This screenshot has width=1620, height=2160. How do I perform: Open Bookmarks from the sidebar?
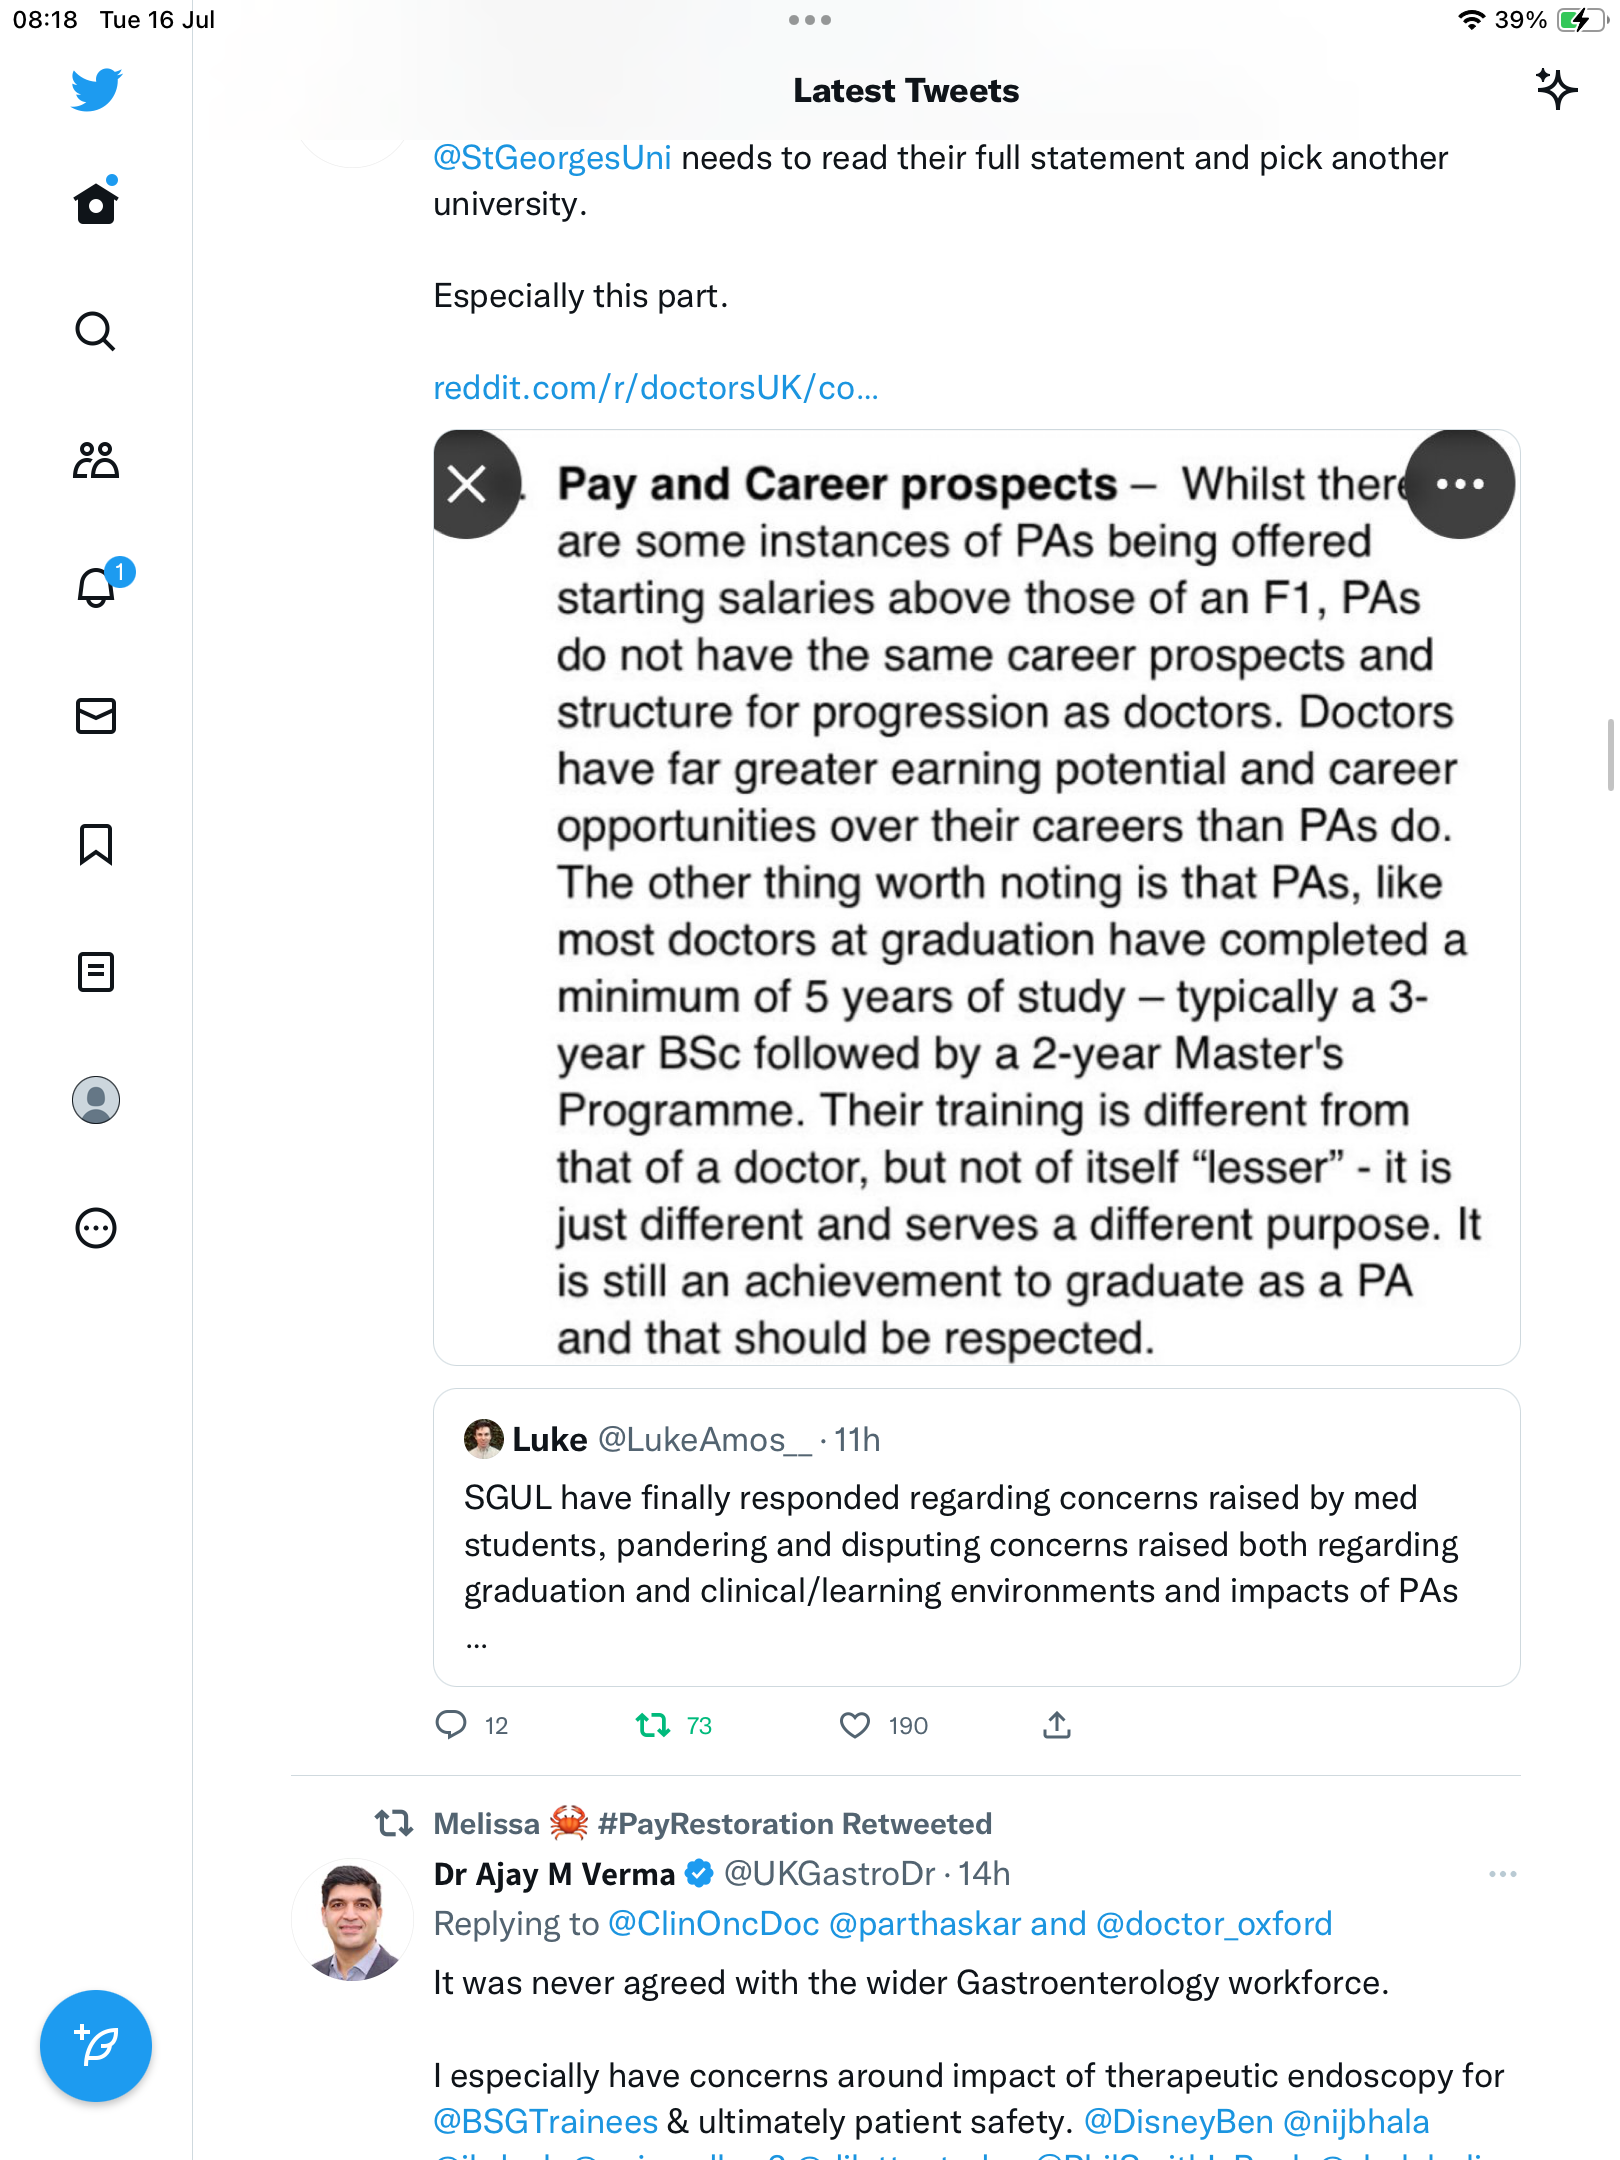(x=96, y=844)
